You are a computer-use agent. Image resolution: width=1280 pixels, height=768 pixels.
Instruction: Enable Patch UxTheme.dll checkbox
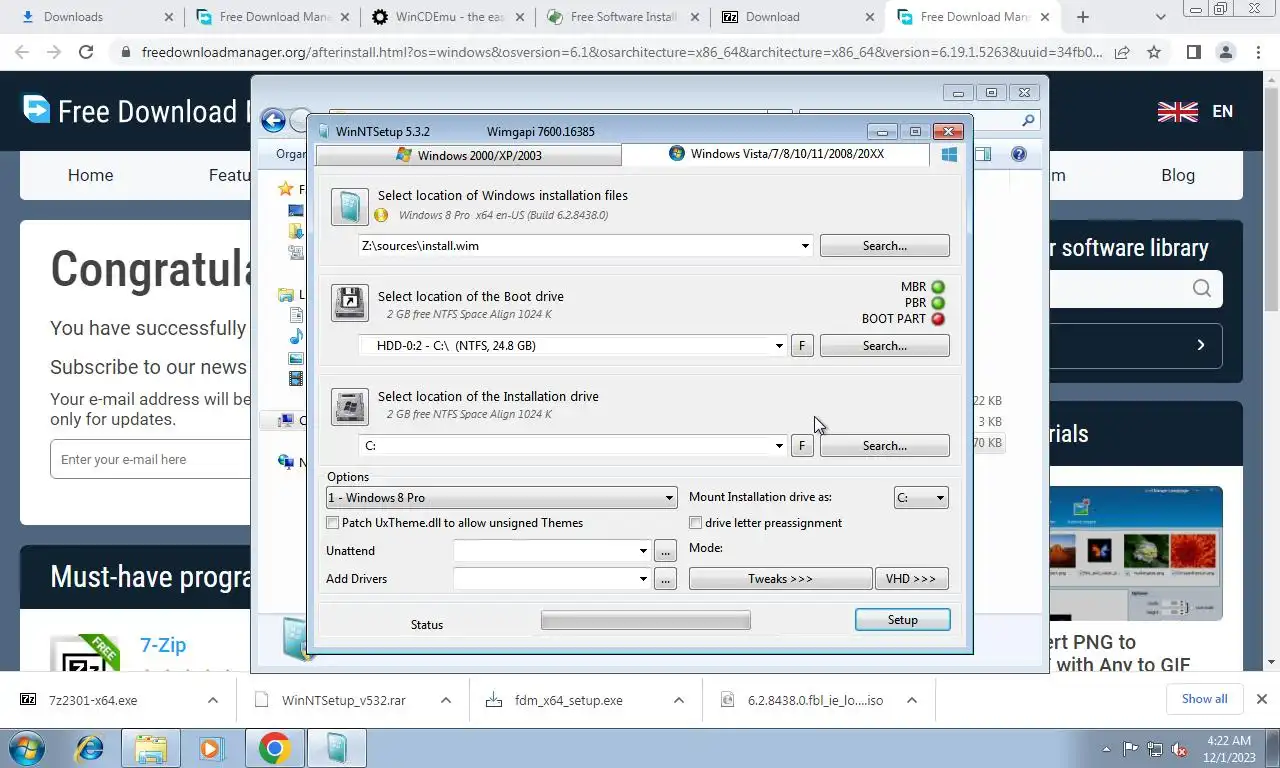333,523
